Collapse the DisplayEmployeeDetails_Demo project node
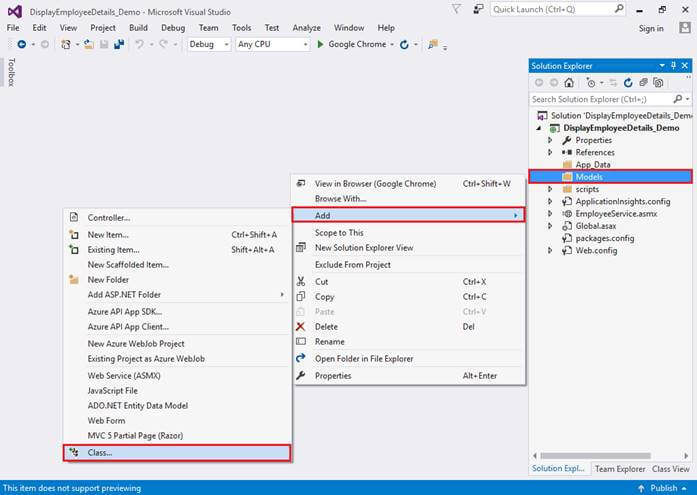This screenshot has height=495, width=697. pos(539,128)
